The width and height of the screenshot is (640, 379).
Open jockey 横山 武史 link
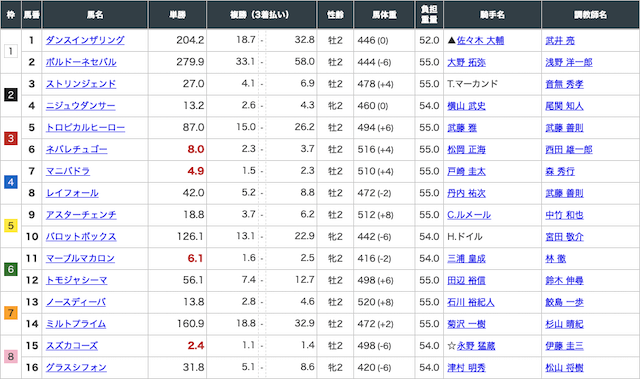coord(467,106)
